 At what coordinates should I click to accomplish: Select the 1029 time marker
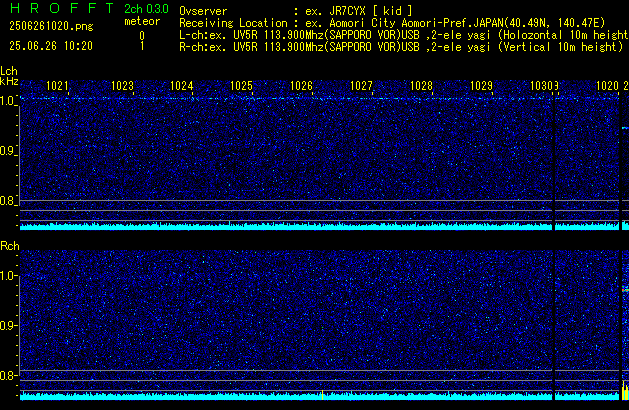tap(481, 86)
